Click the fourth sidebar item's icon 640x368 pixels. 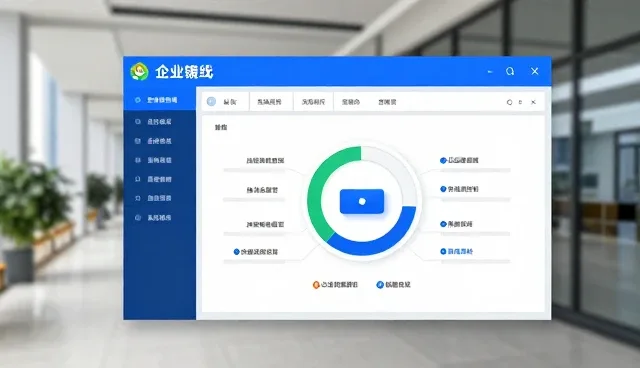tap(138, 160)
